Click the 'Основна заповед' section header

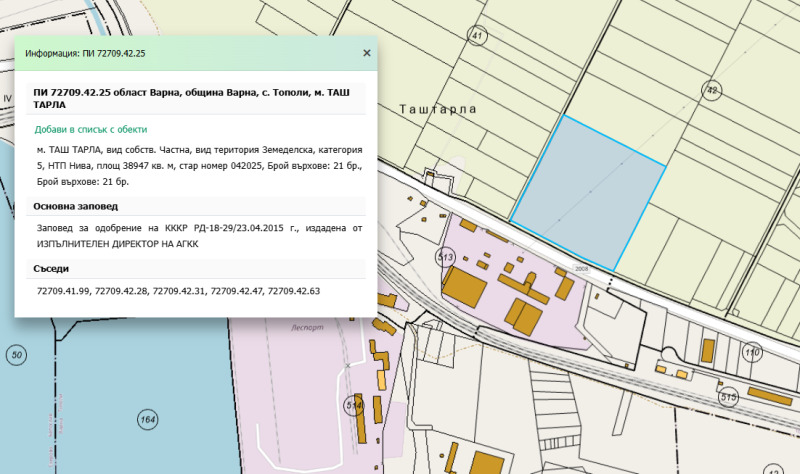click(76, 206)
